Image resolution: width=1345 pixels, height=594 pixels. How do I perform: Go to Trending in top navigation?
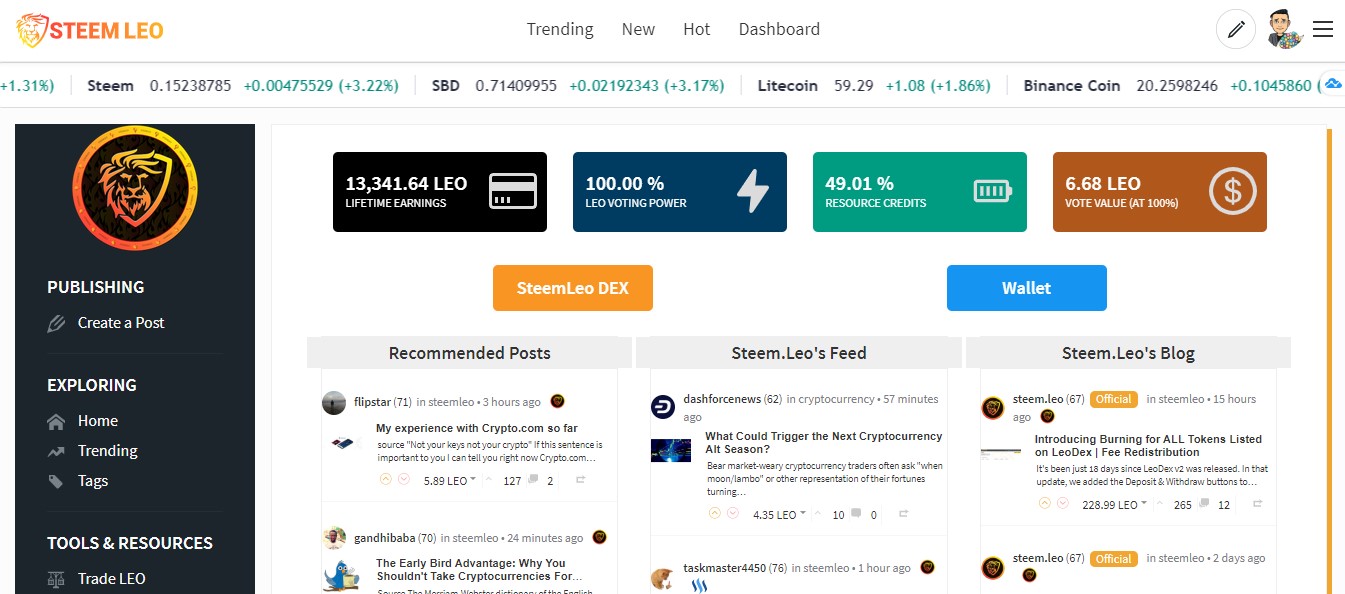560,29
